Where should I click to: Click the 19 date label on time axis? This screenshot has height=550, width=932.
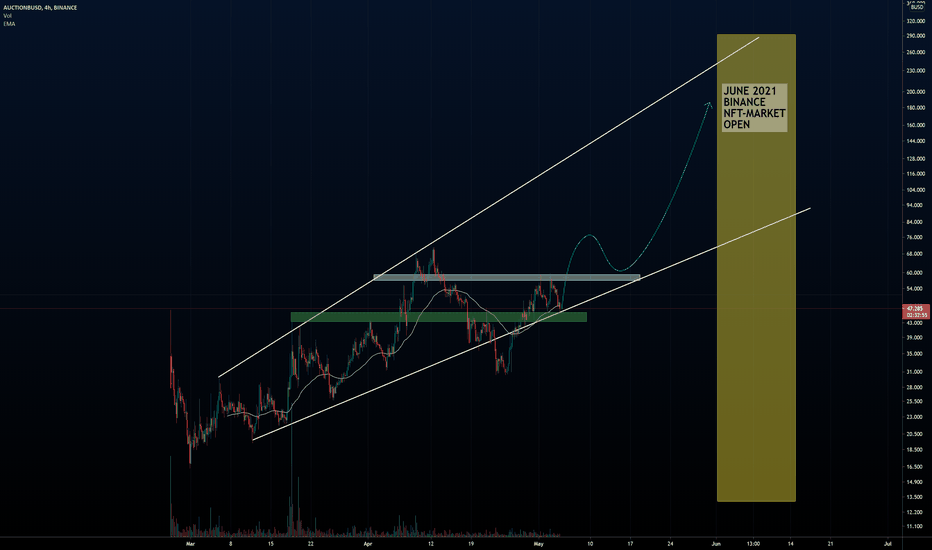click(471, 543)
